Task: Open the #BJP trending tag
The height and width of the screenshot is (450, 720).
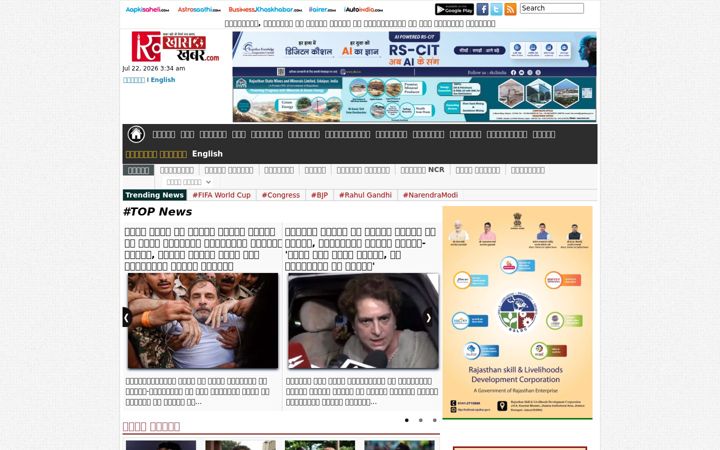Action: 320,195
